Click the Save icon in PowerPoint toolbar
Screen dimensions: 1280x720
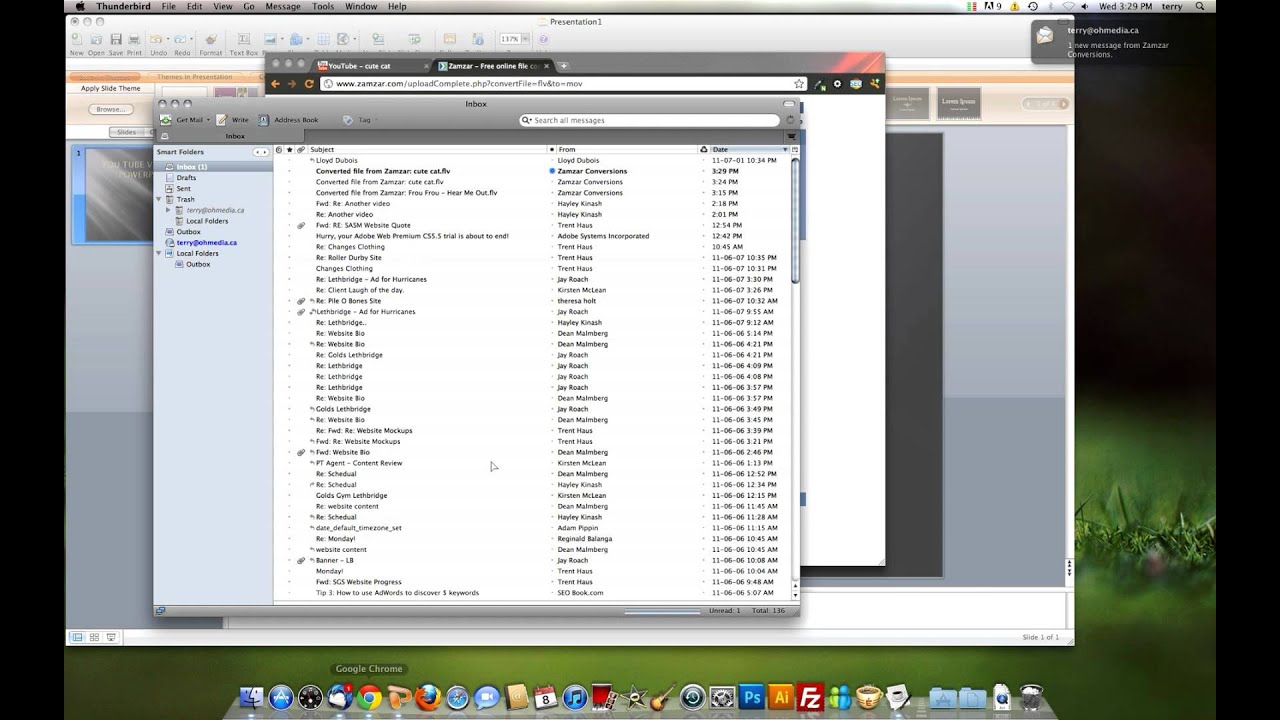point(116,43)
